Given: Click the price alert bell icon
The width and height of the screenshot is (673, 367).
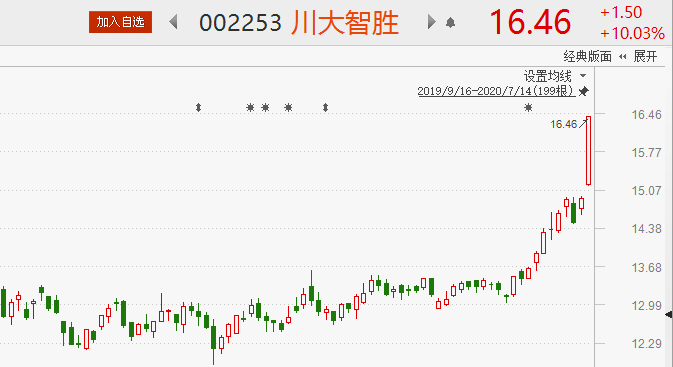Looking at the screenshot, I should [x=450, y=22].
